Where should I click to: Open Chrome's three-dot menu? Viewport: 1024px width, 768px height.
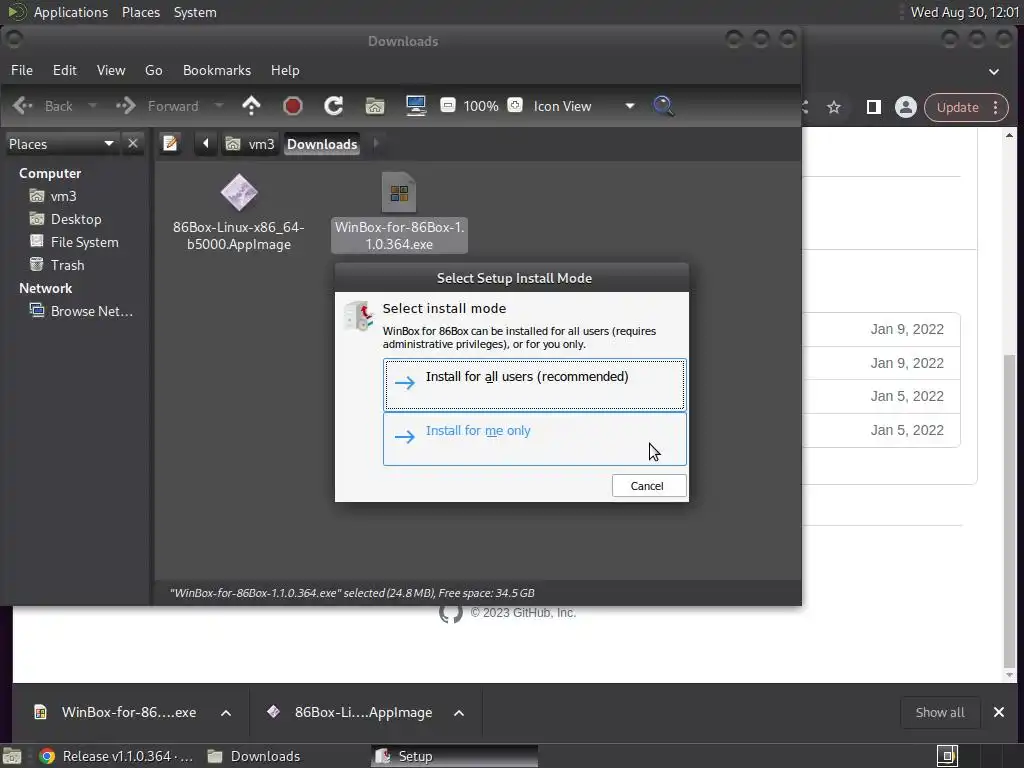[x=996, y=107]
